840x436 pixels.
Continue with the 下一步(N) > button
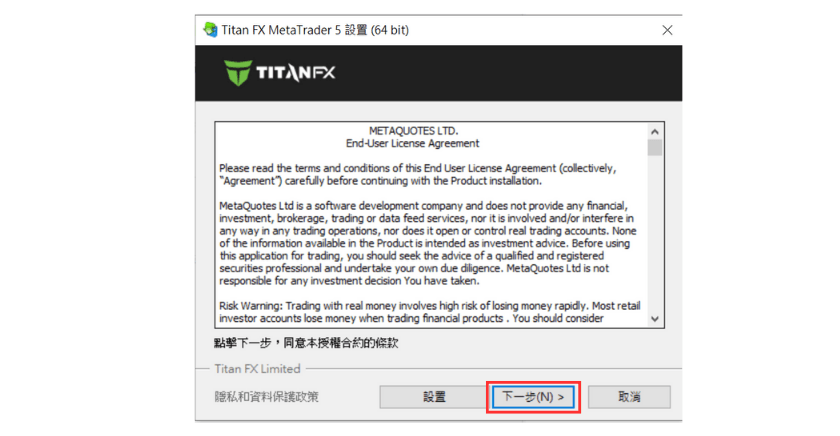click(534, 397)
